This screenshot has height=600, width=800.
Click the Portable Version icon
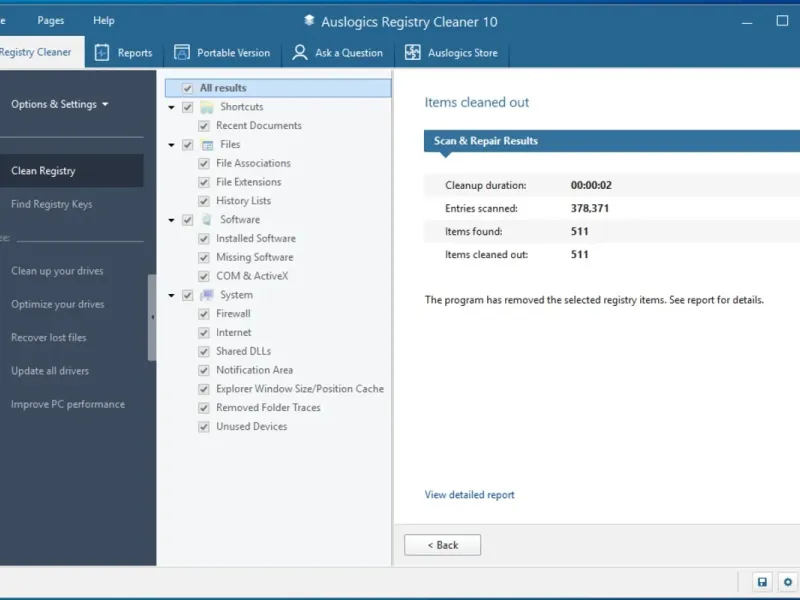pyautogui.click(x=181, y=53)
